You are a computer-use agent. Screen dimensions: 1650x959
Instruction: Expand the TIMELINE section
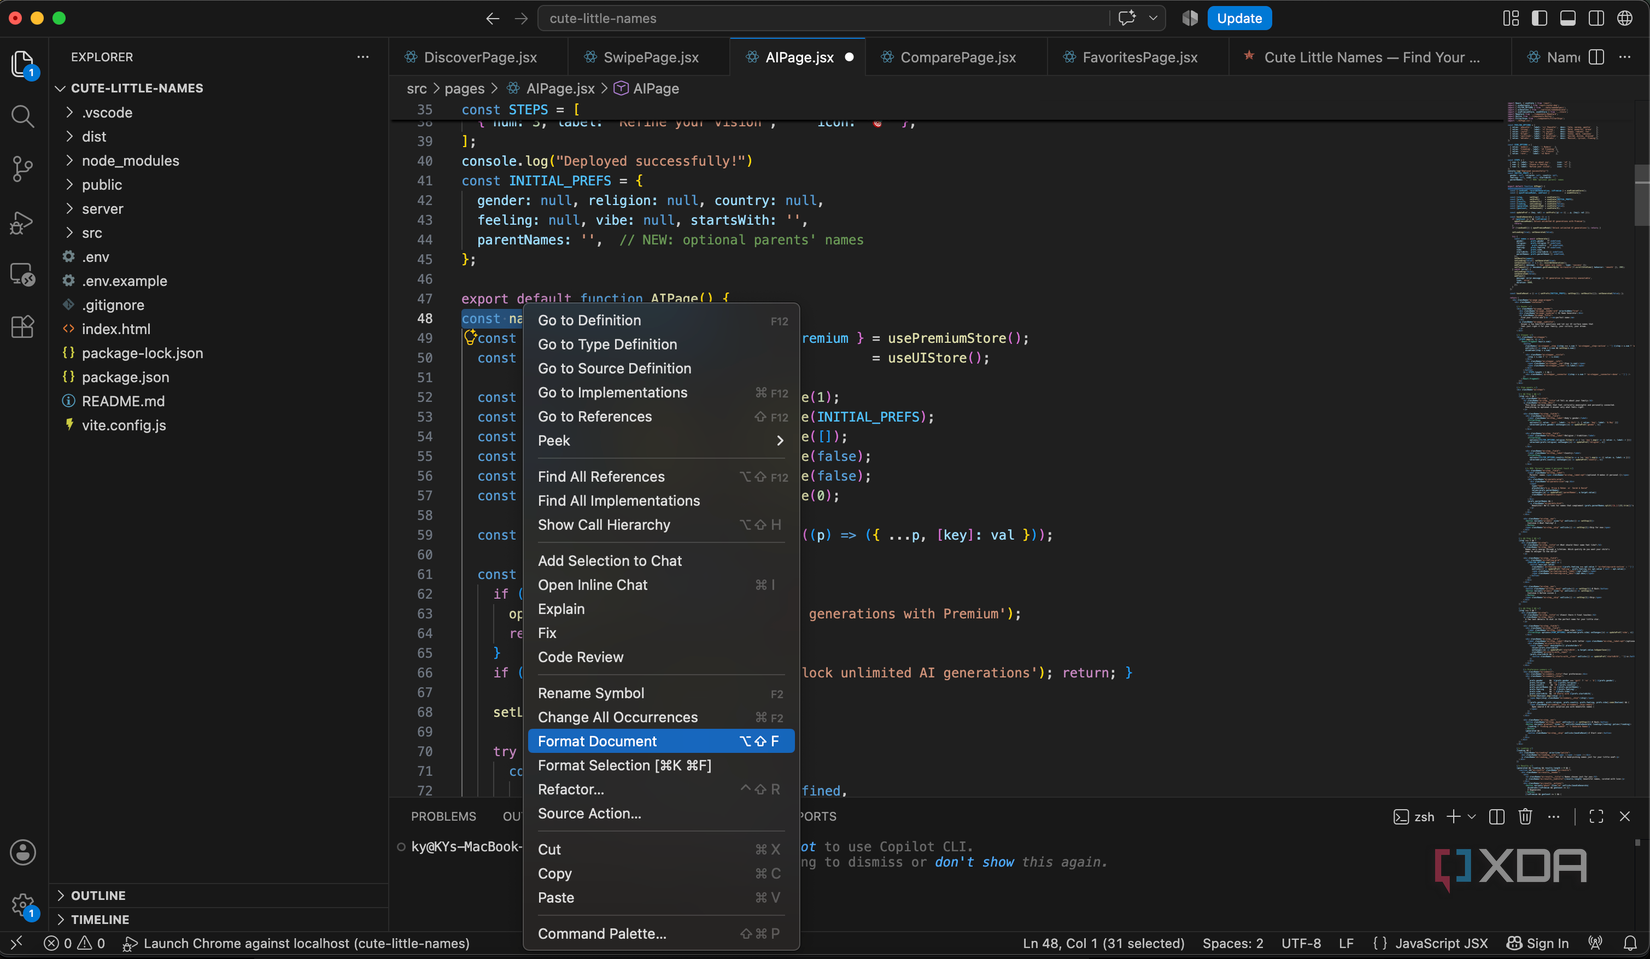[x=100, y=919]
